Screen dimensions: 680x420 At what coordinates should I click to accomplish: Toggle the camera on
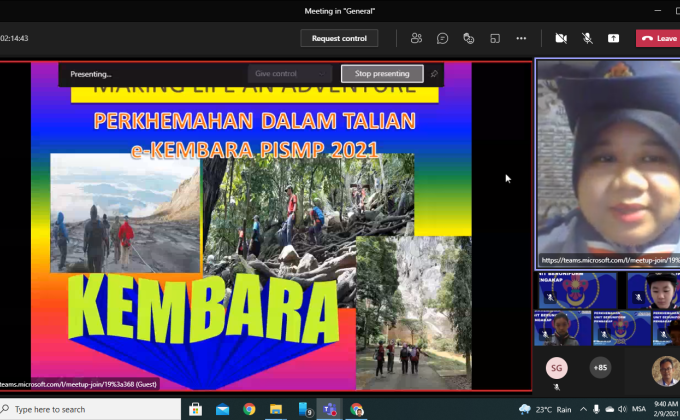pyautogui.click(x=561, y=38)
